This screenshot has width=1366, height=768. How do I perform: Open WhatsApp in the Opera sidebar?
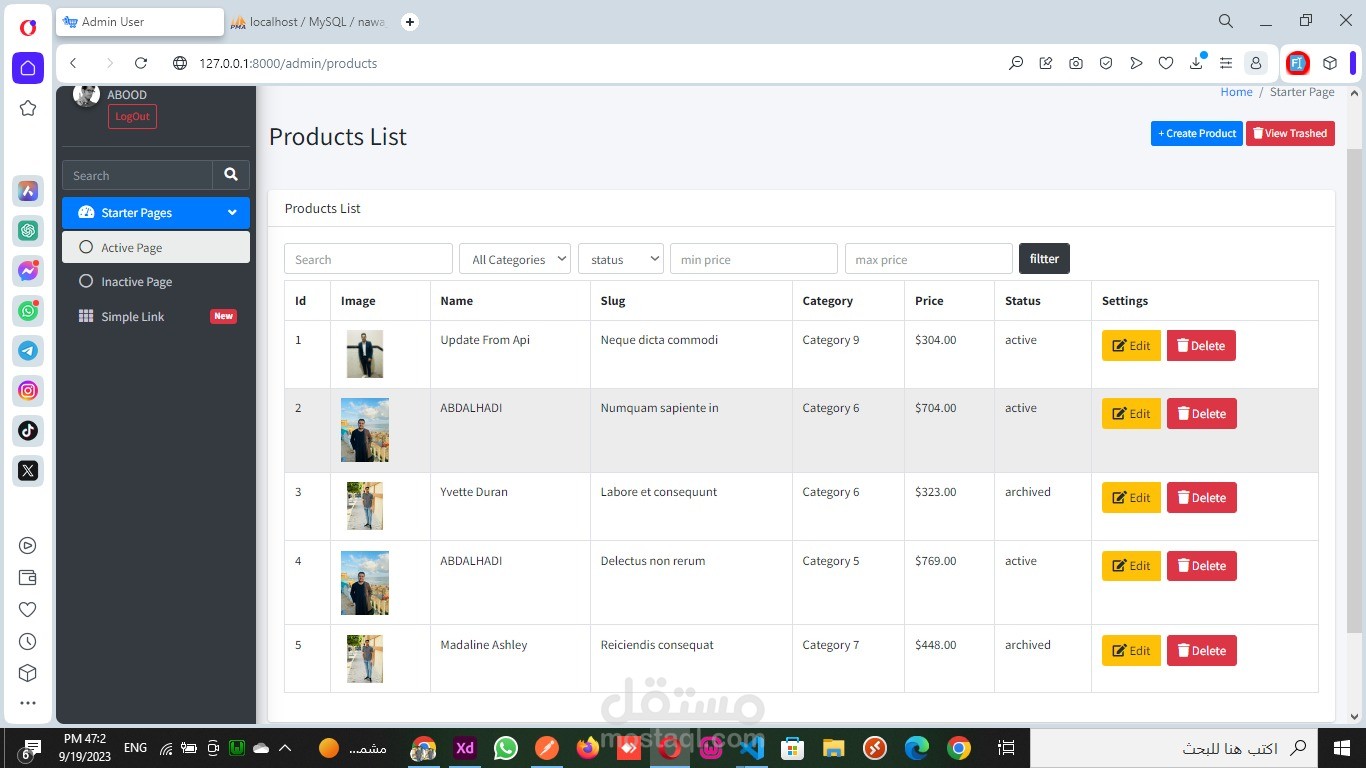pyautogui.click(x=28, y=311)
